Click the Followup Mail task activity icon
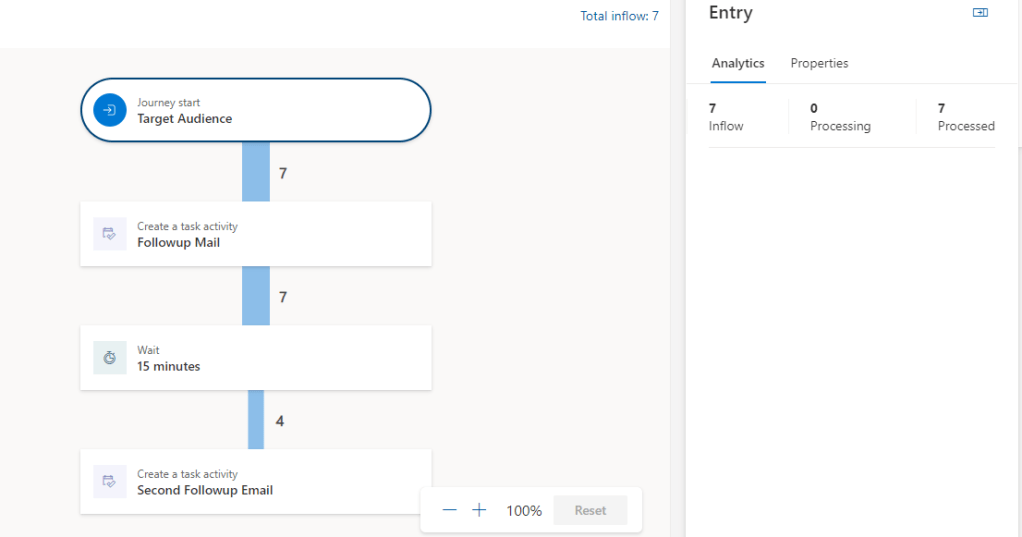This screenshot has width=1022, height=537. pyautogui.click(x=110, y=234)
